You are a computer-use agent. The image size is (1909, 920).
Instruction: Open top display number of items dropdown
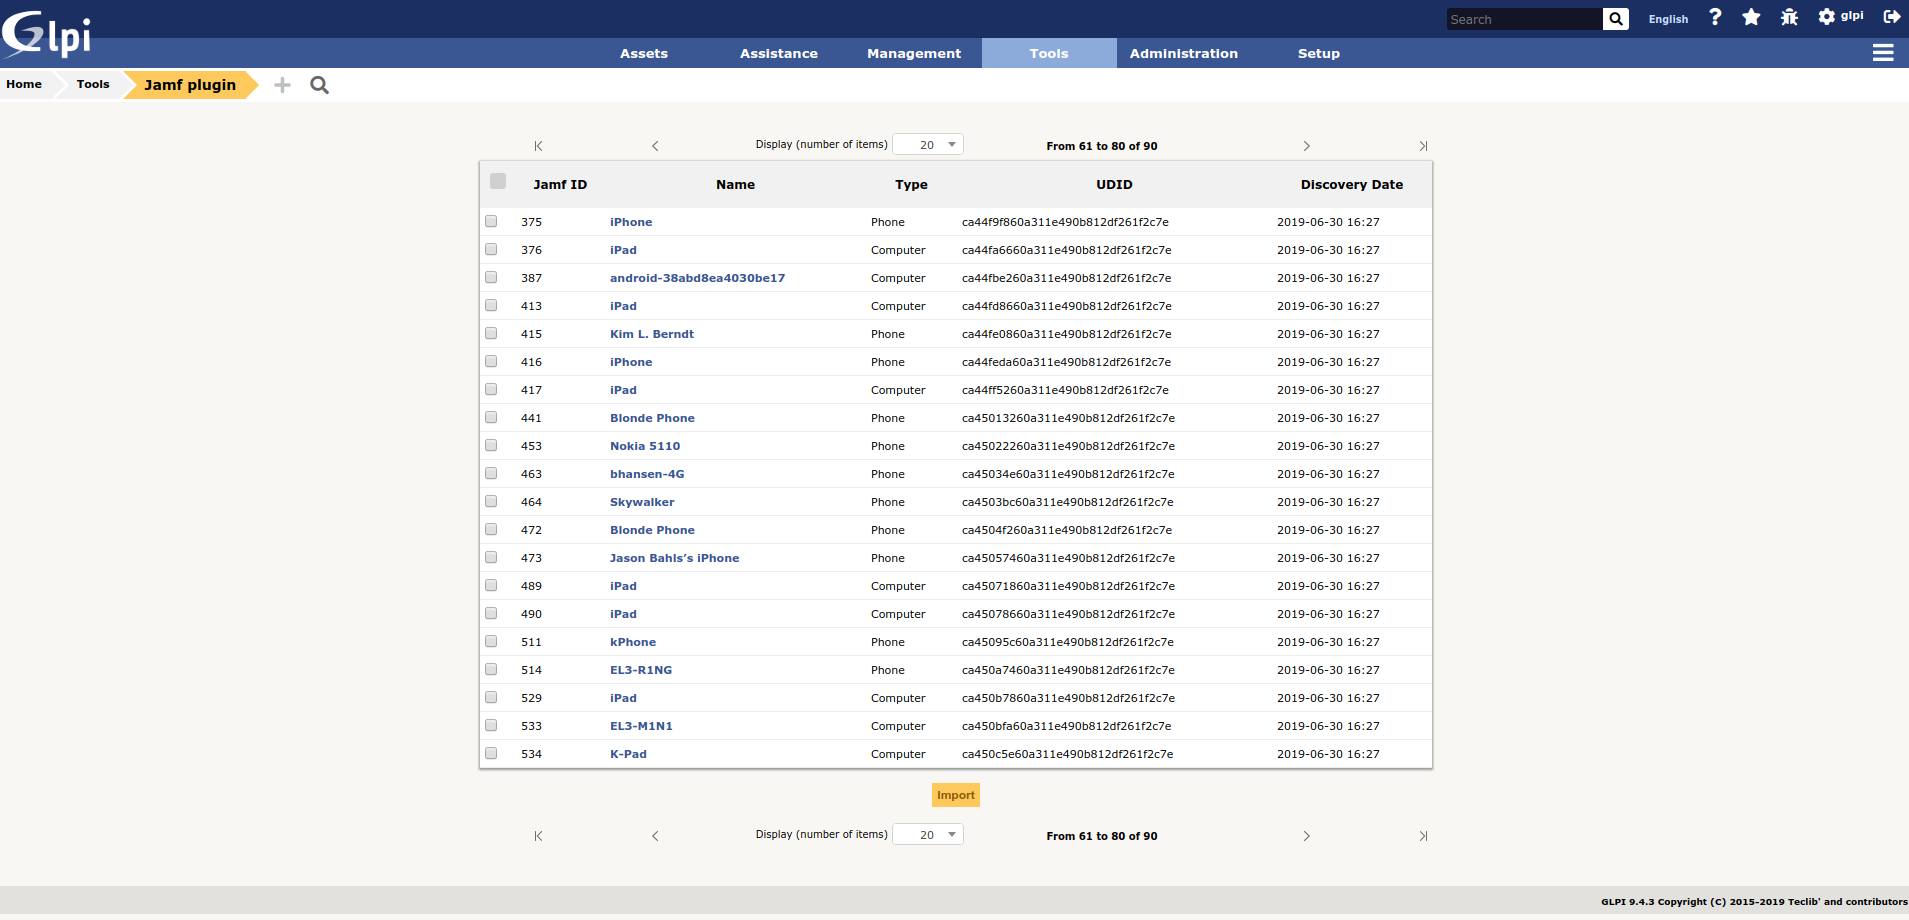click(928, 145)
